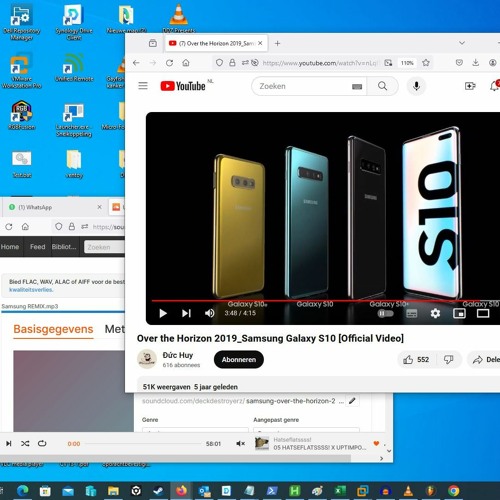Subscribe with the Abonneren button
The width and height of the screenshot is (500, 500).
click(239, 360)
